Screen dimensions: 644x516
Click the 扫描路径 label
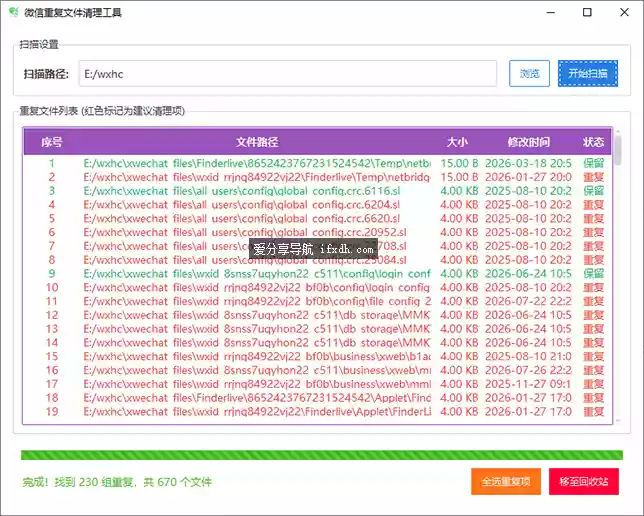[x=46, y=74]
